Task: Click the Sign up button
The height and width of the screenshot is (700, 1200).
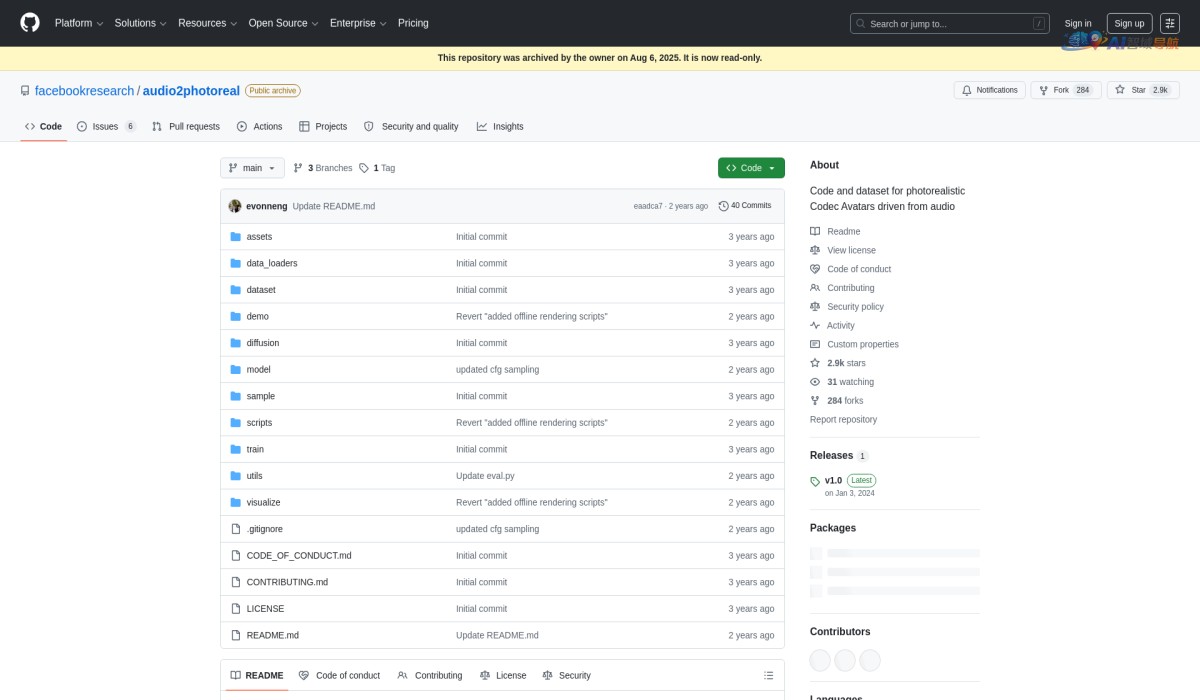Action: tap(1129, 23)
